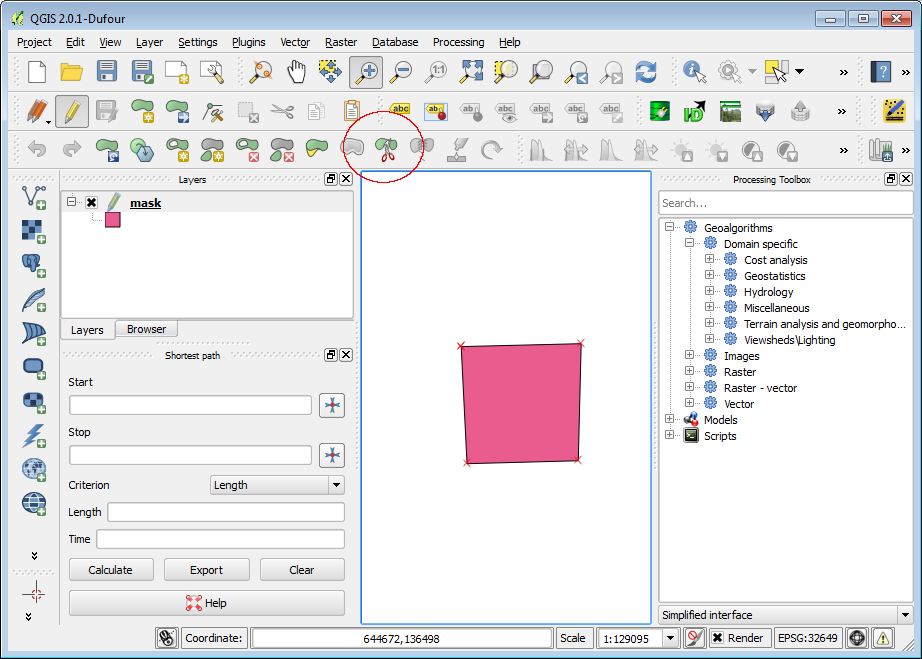Switch to the Browser tab
Screen dimensions: 922x659
tap(146, 329)
